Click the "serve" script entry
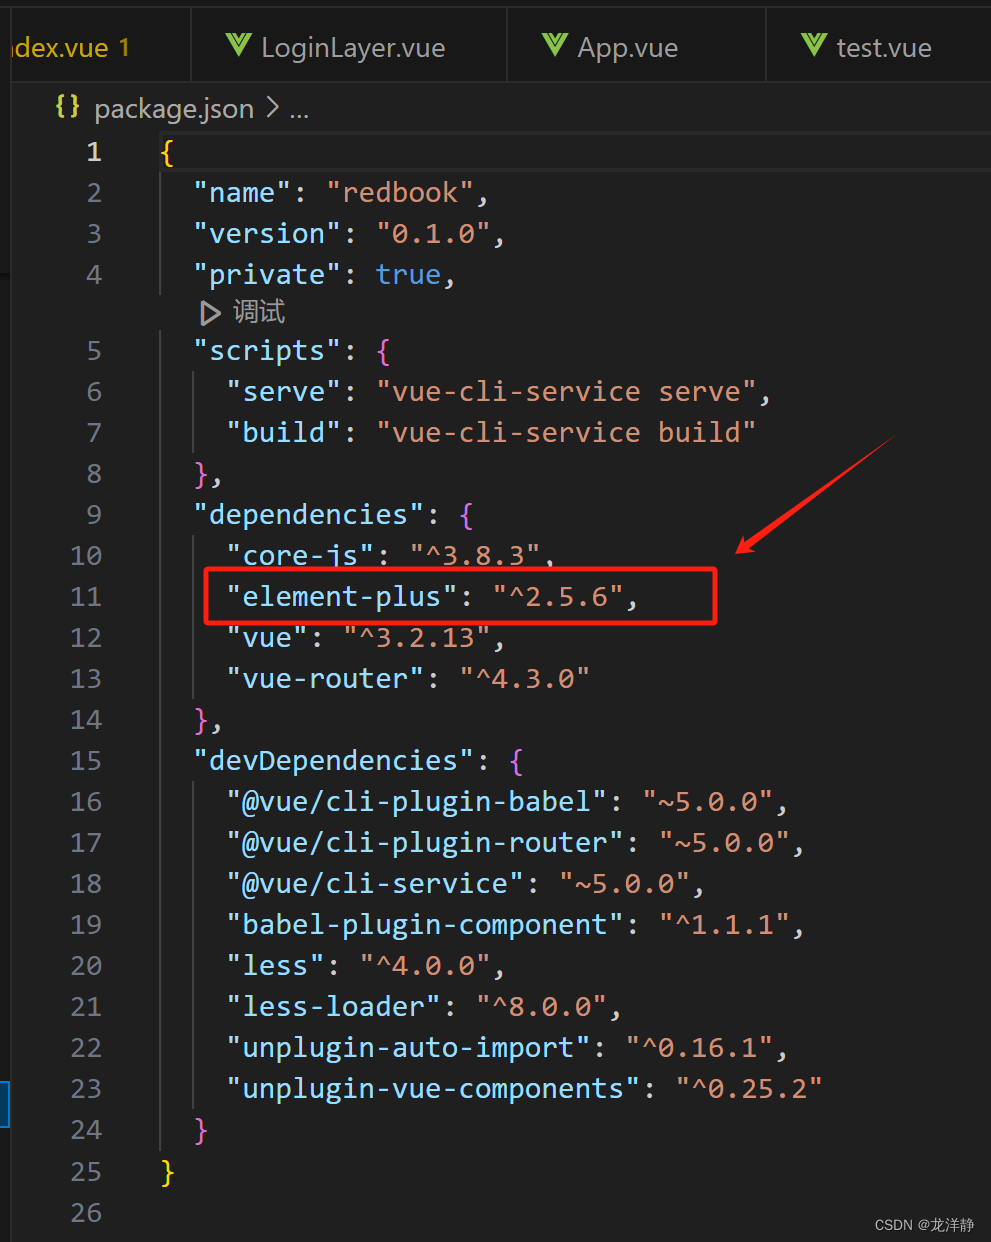 pos(499,392)
